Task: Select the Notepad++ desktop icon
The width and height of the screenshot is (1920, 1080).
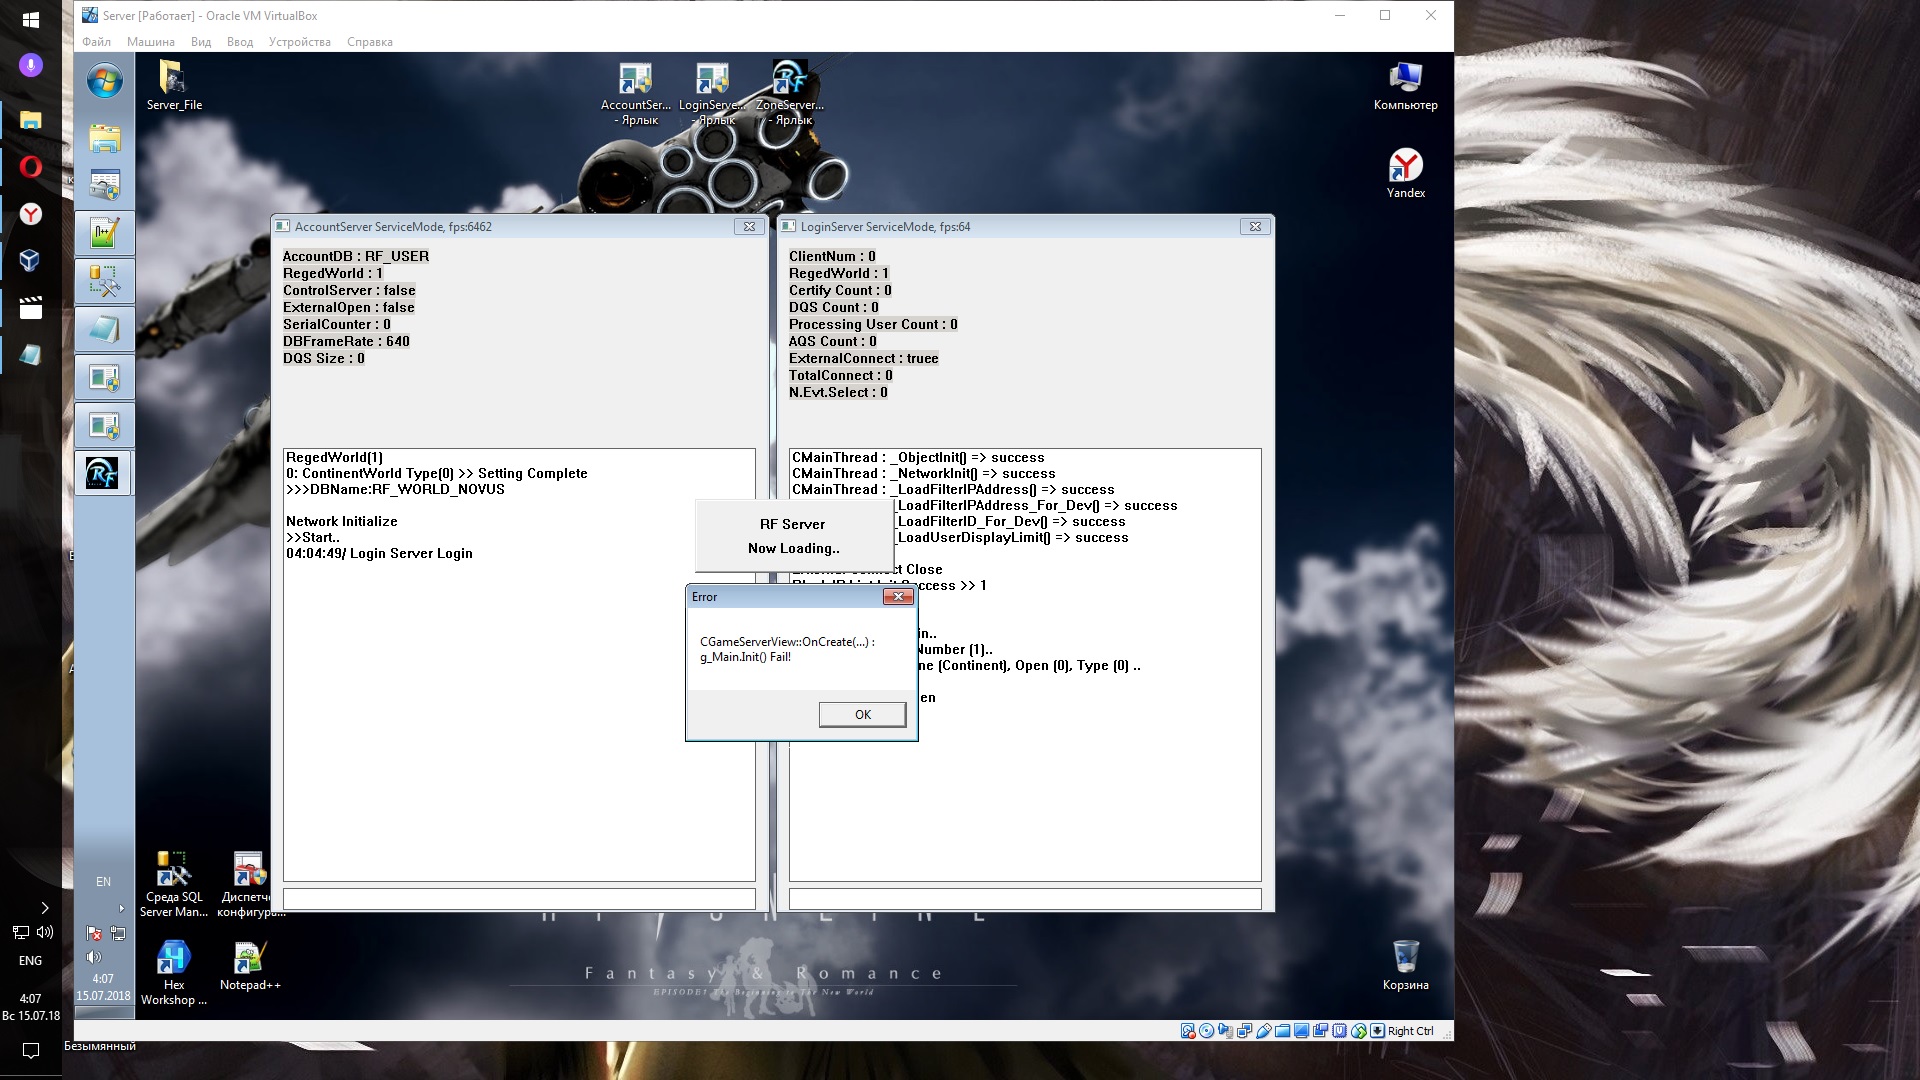Action: click(250, 966)
